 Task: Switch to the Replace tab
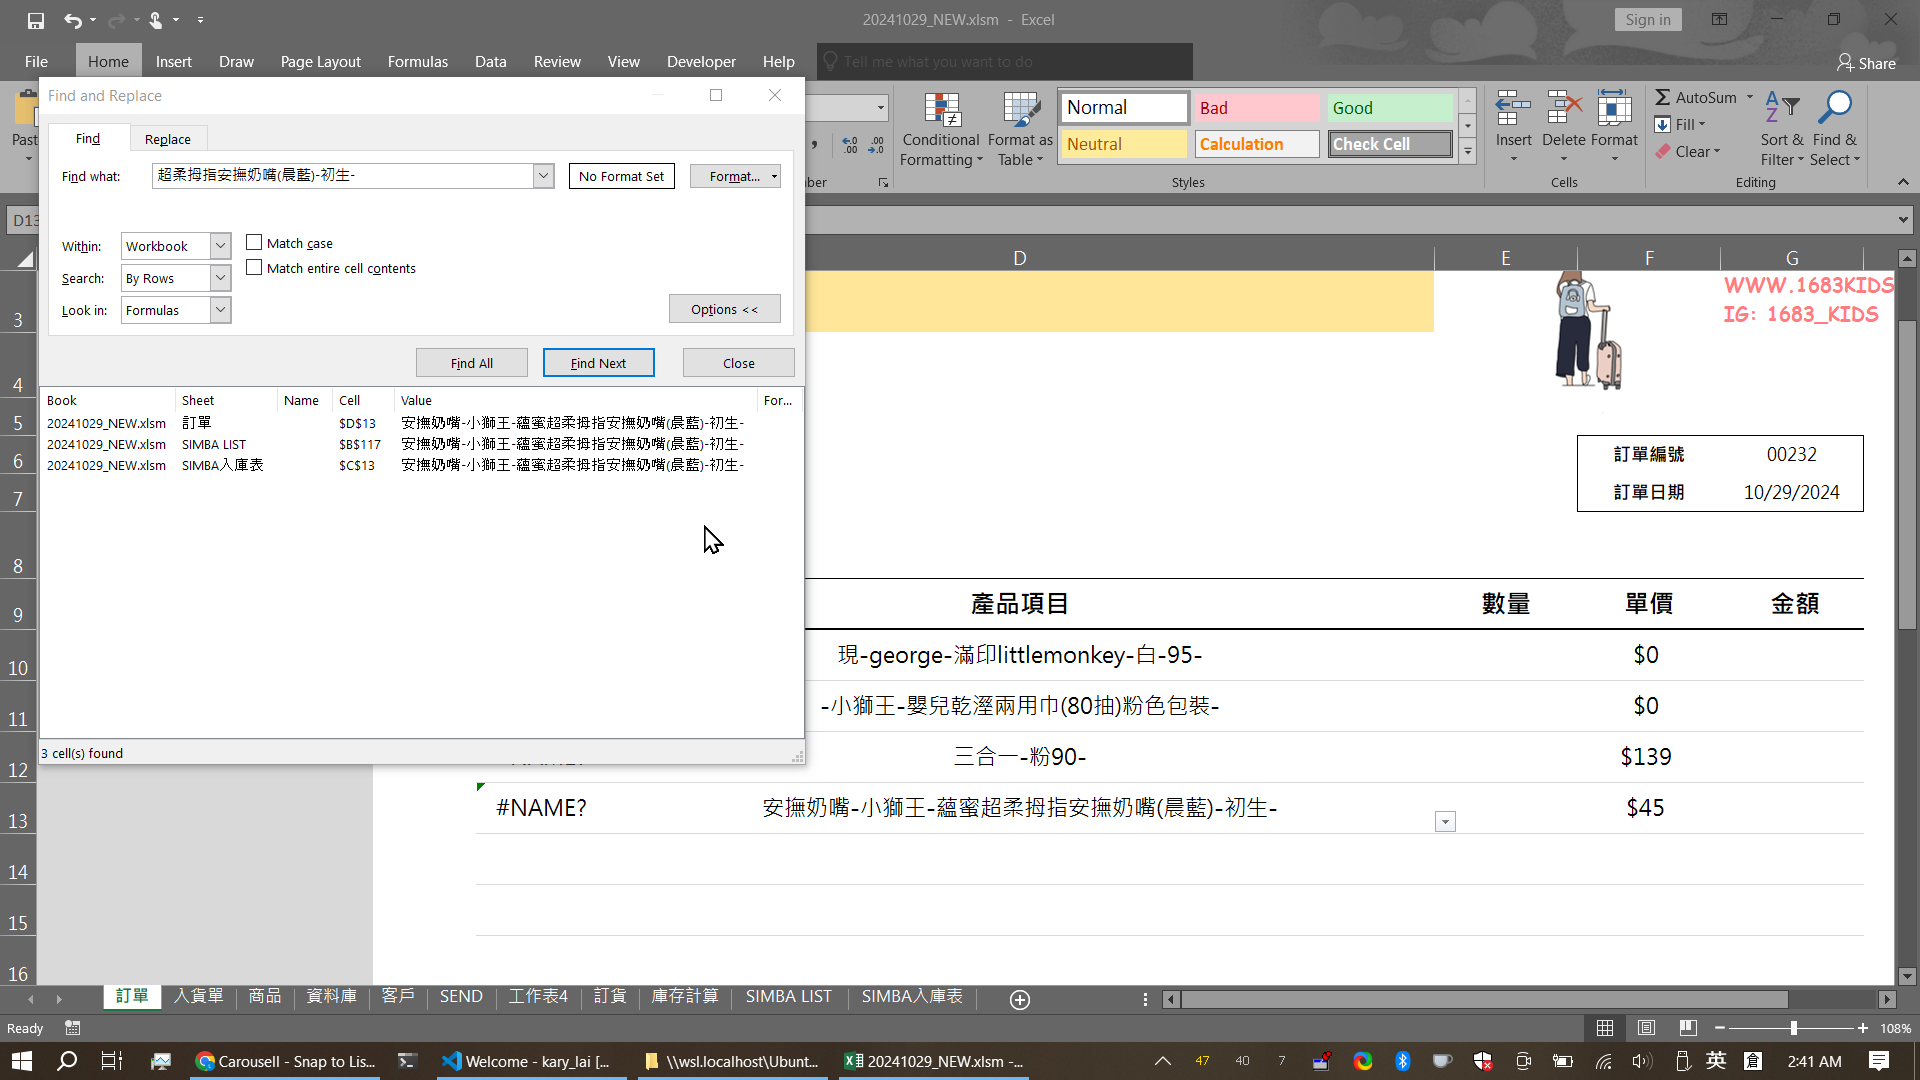click(x=167, y=139)
